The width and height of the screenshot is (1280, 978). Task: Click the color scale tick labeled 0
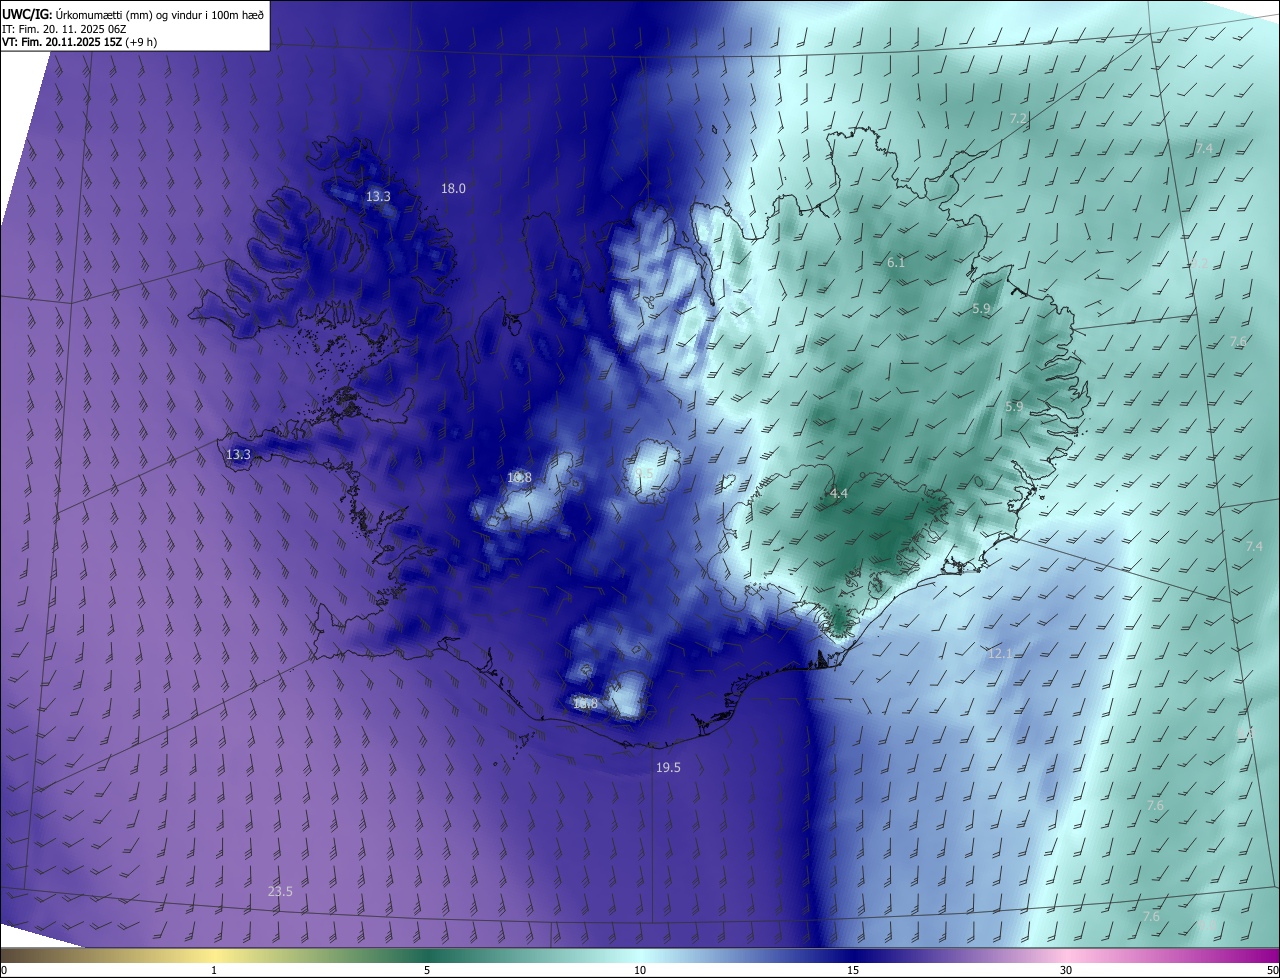[4, 970]
